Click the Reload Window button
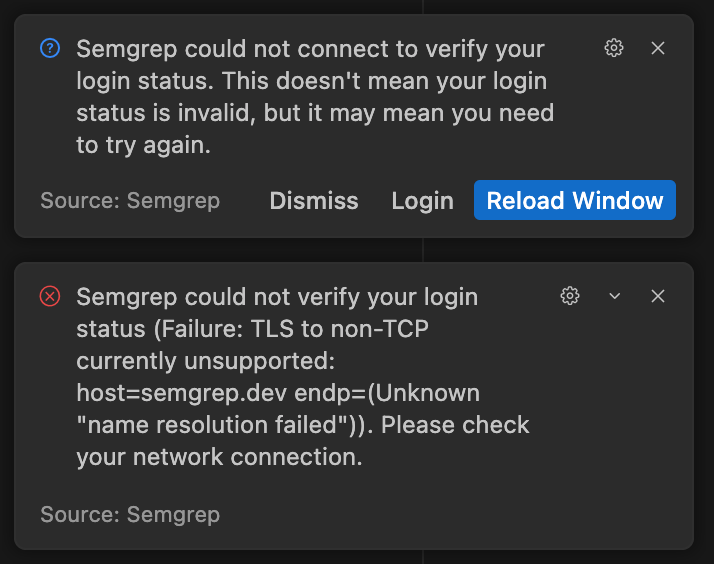714x564 pixels. click(x=575, y=201)
